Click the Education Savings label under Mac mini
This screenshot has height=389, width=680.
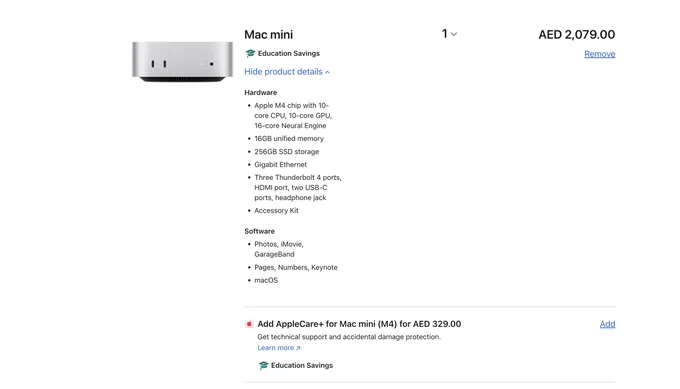(288, 53)
